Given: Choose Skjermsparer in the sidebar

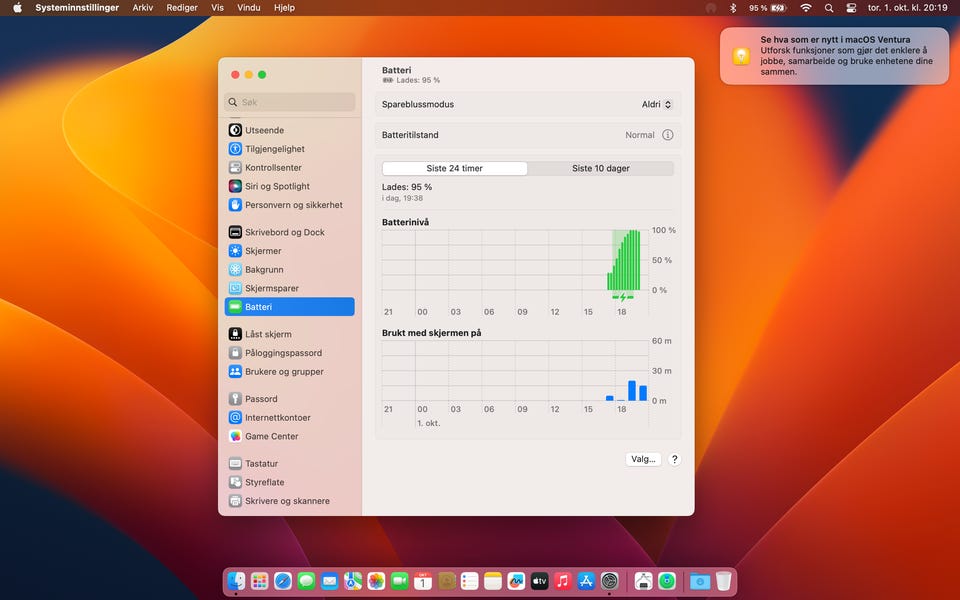Looking at the screenshot, I should point(290,288).
